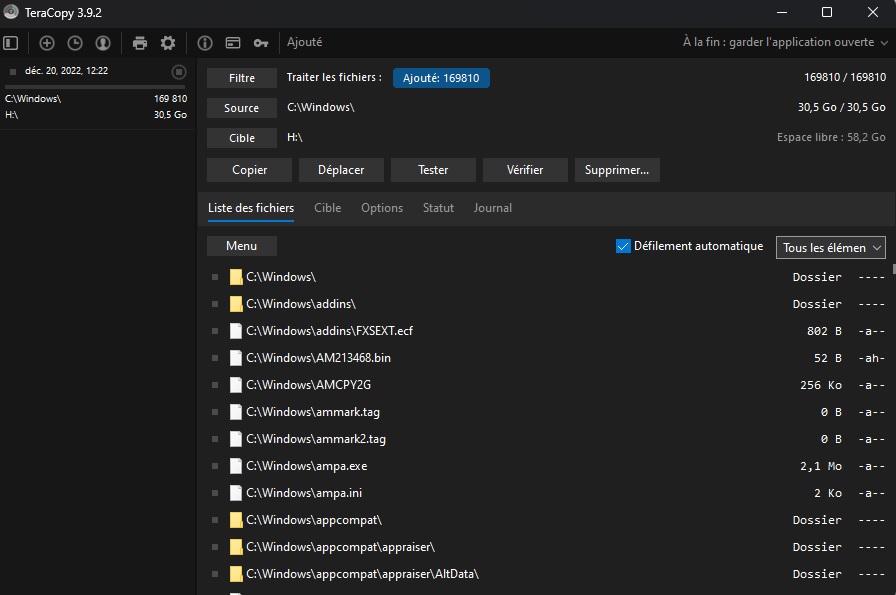896x595 pixels.
Task: Stop the job with the circular stop icon
Action: pyautogui.click(x=179, y=71)
